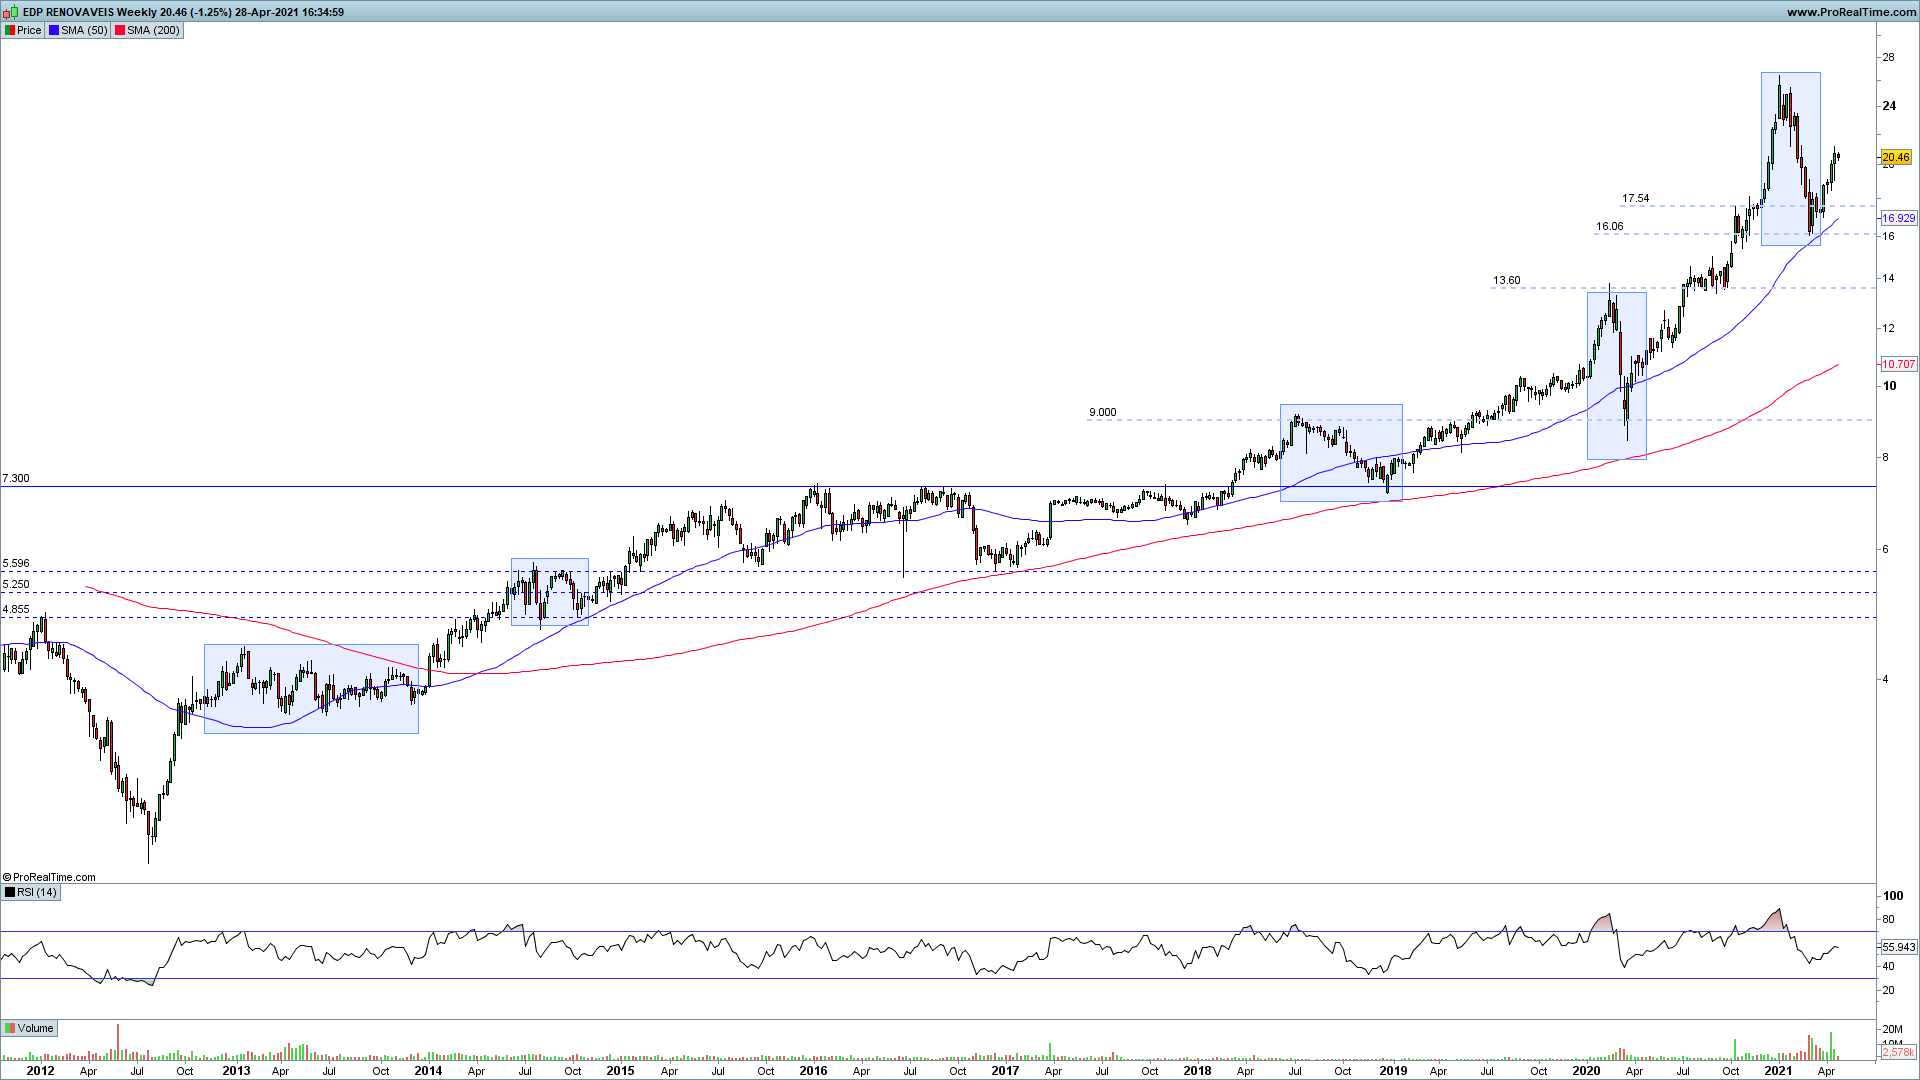Select the 7.300 horizontal support line label
The width and height of the screenshot is (1920, 1080).
click(x=16, y=478)
